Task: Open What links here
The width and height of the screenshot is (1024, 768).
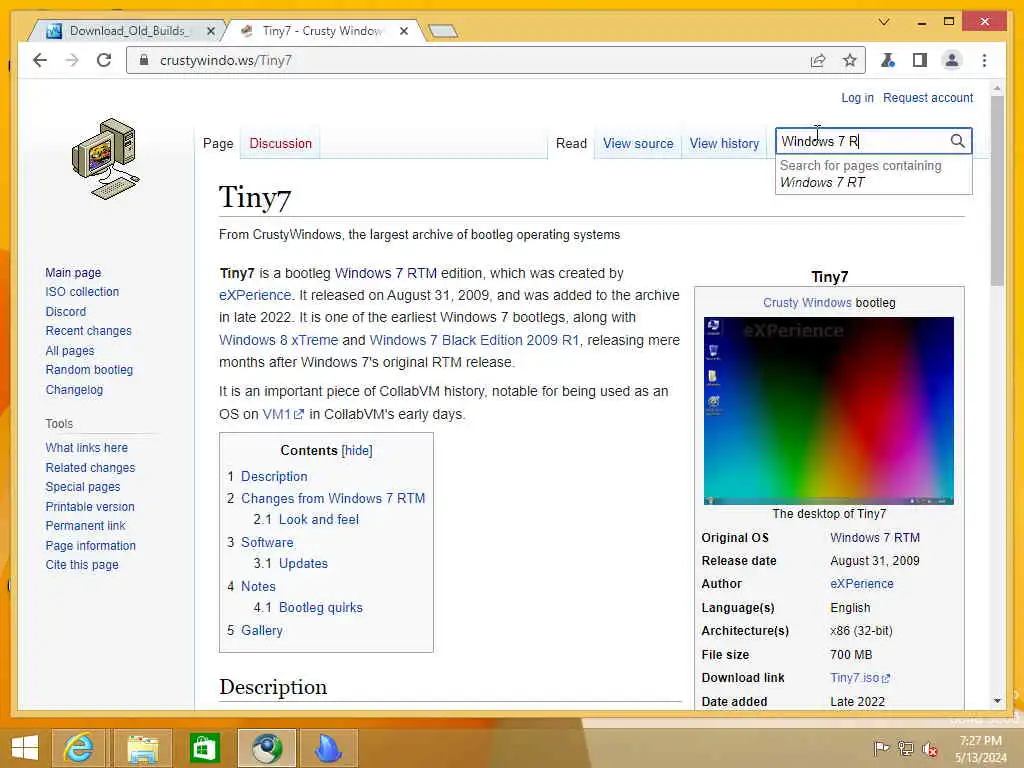Action: (x=87, y=448)
